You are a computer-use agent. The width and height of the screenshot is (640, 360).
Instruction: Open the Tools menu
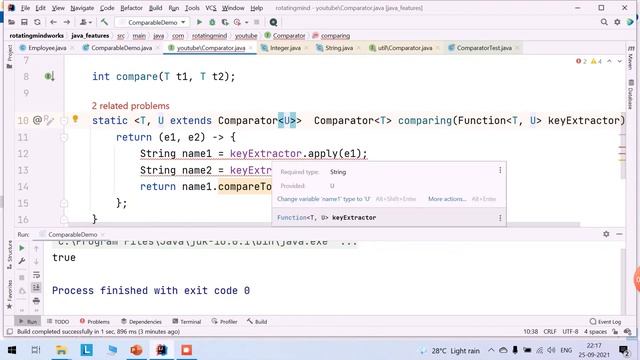point(192,8)
